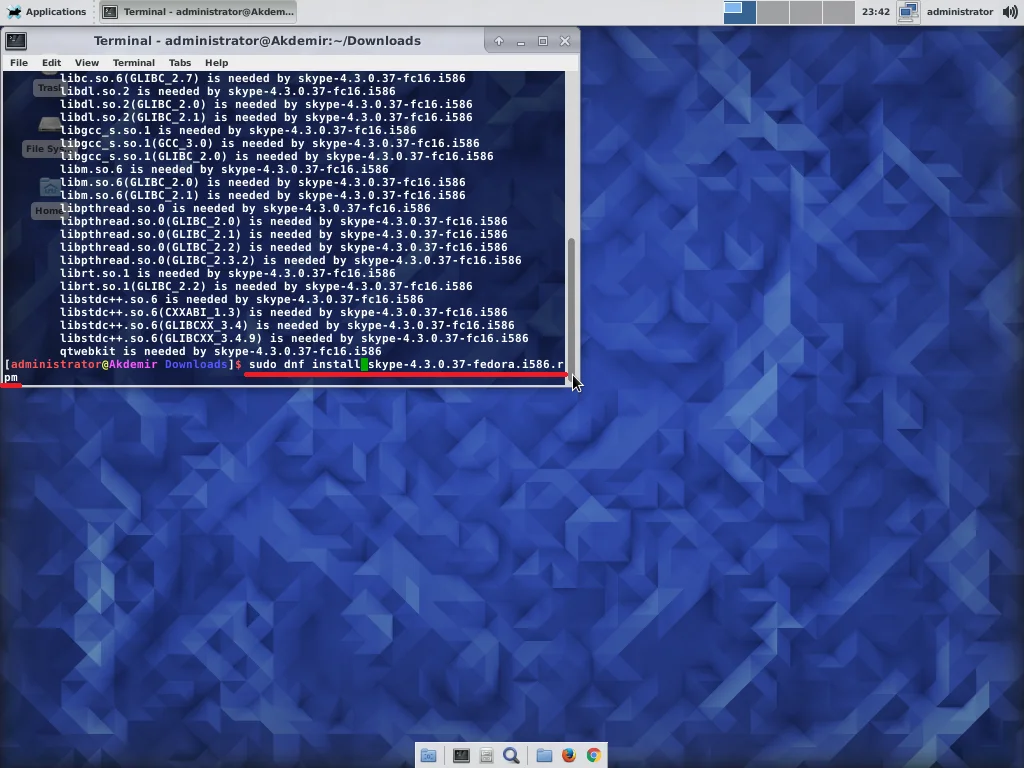Click the 'qtwebkit is needed' output line
The width and height of the screenshot is (1024, 768).
221,351
